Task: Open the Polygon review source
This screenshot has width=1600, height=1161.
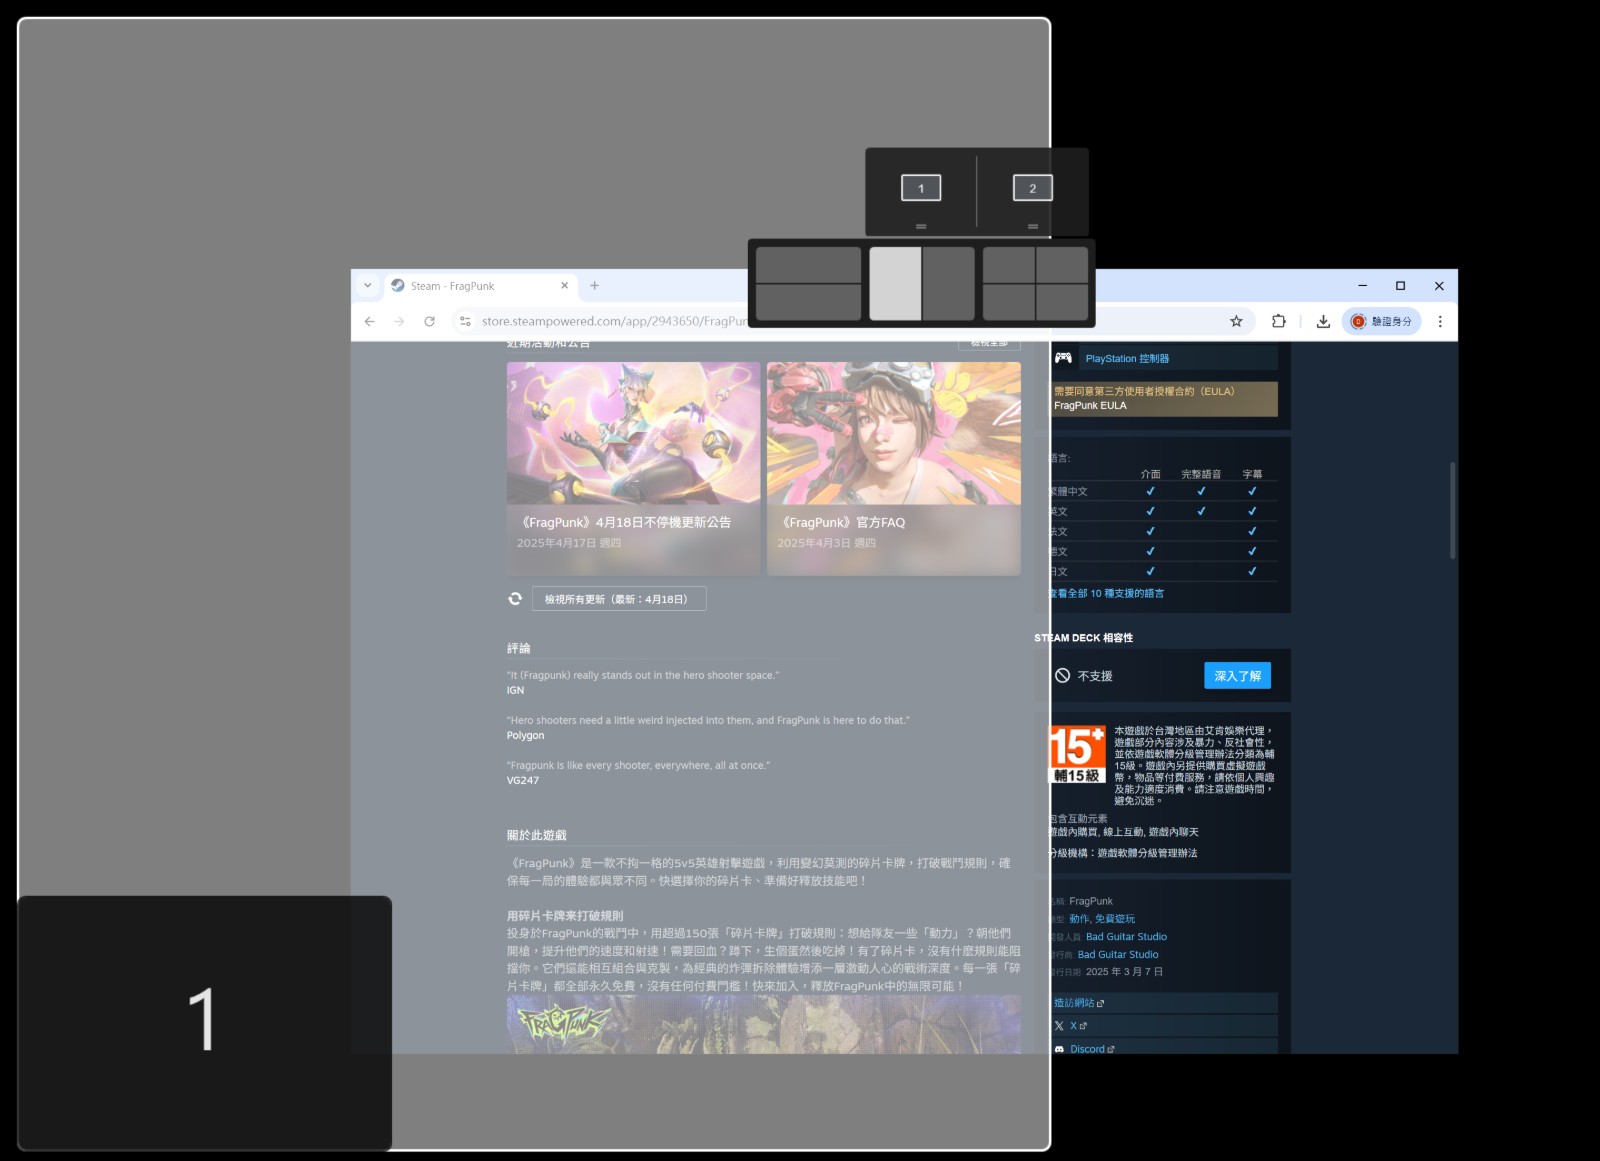Action: pyautogui.click(x=525, y=735)
